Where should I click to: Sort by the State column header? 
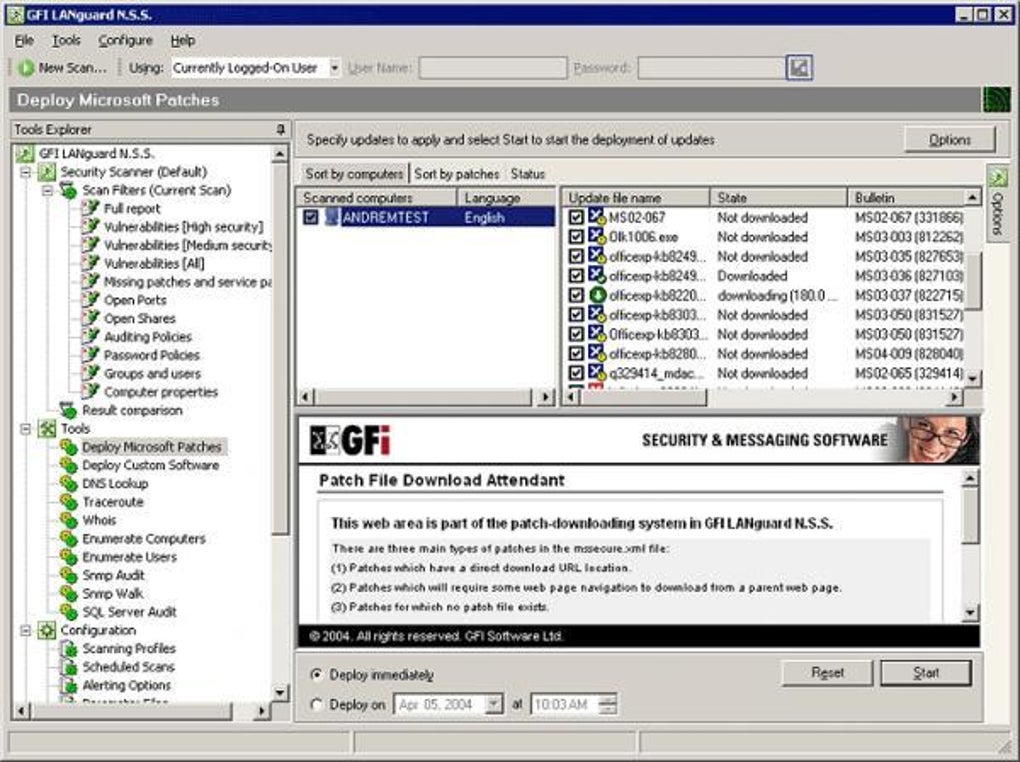point(778,198)
